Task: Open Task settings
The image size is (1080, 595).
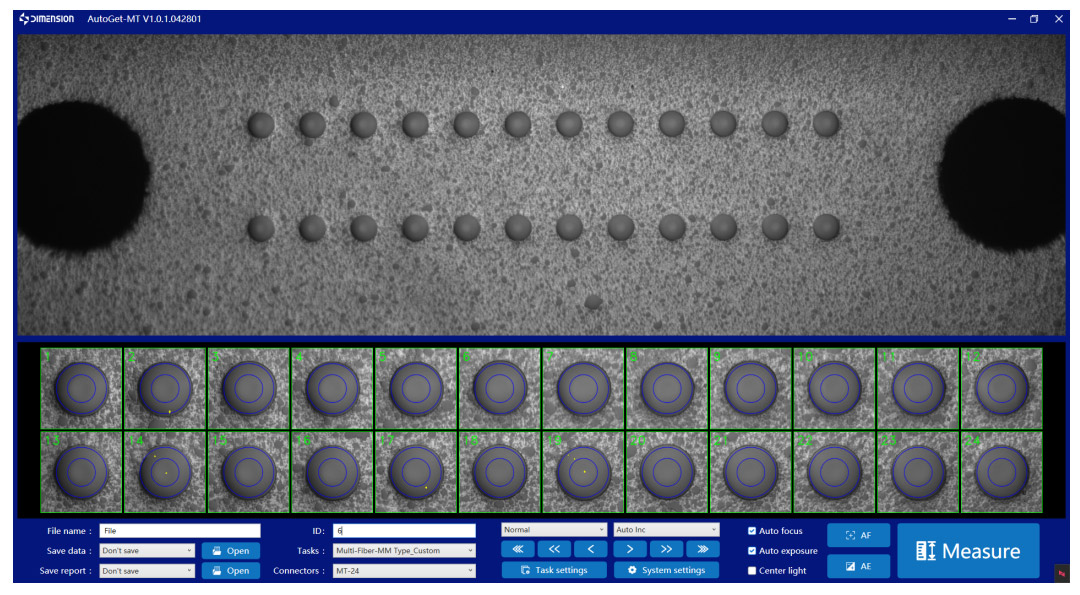Action: pos(554,570)
